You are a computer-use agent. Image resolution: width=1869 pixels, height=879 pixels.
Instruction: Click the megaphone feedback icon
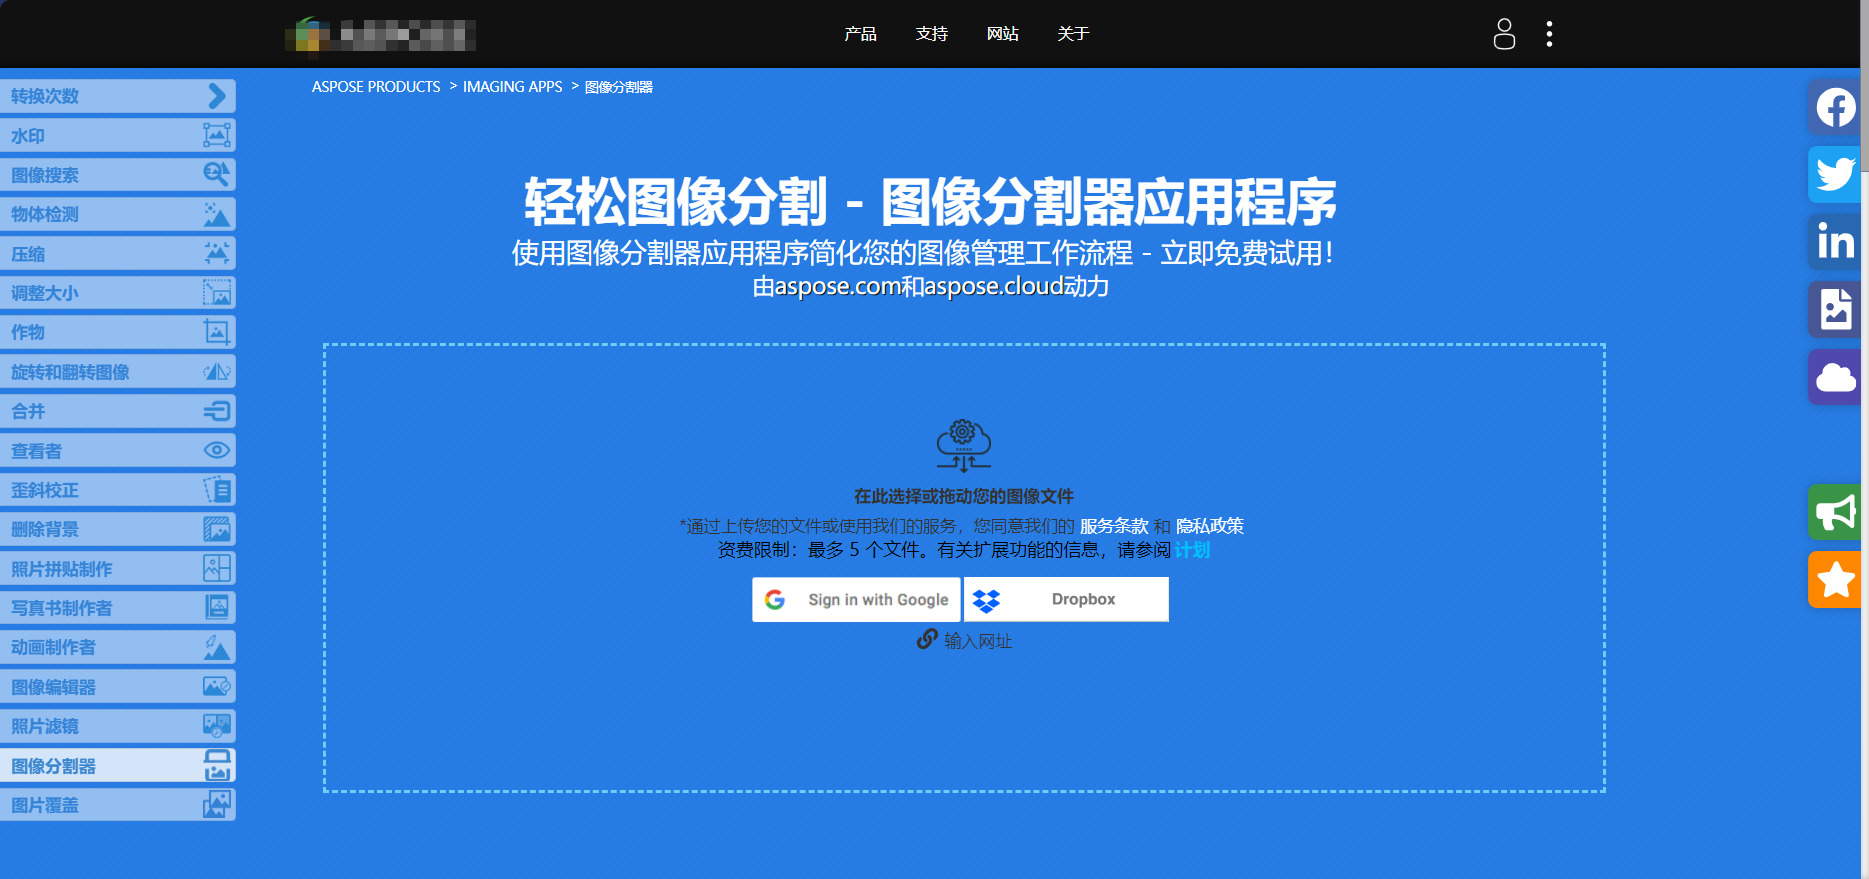pyautogui.click(x=1835, y=512)
